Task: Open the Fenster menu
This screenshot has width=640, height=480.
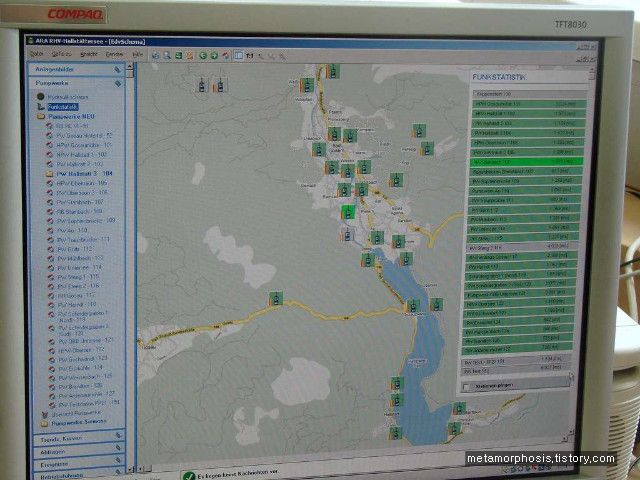Action: 114,54
